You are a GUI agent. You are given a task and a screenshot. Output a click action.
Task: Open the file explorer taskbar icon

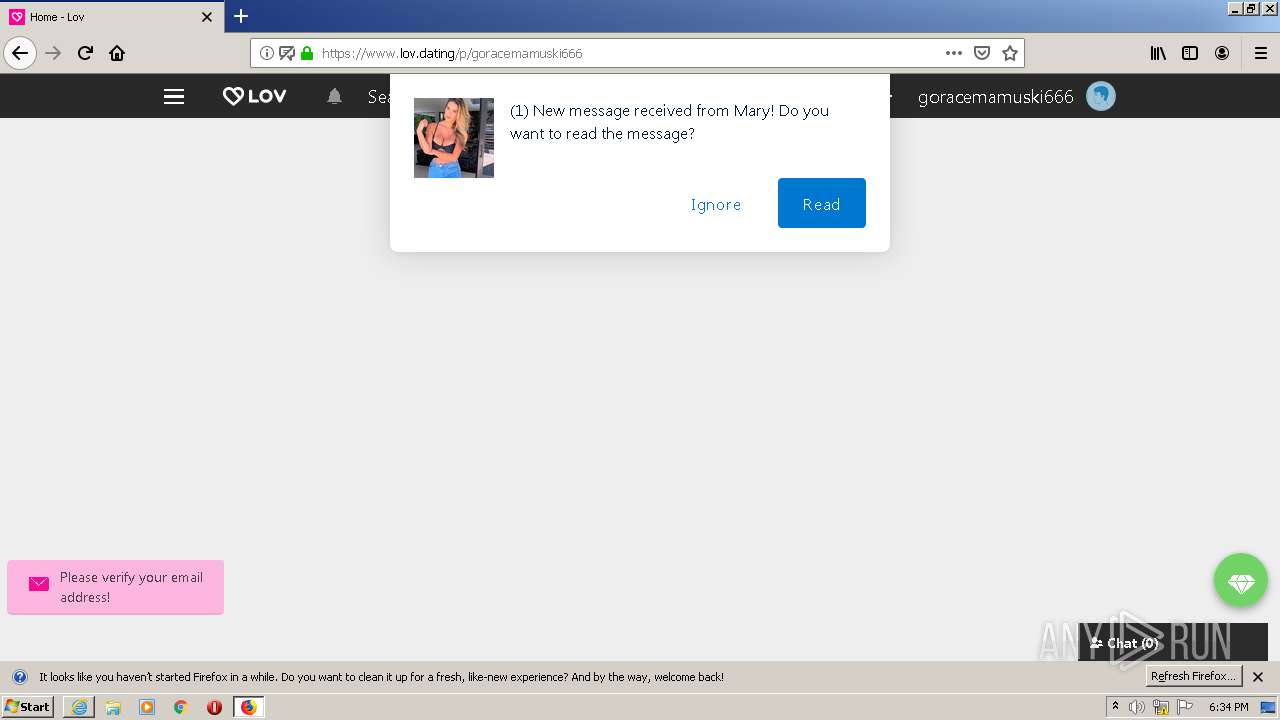click(113, 707)
